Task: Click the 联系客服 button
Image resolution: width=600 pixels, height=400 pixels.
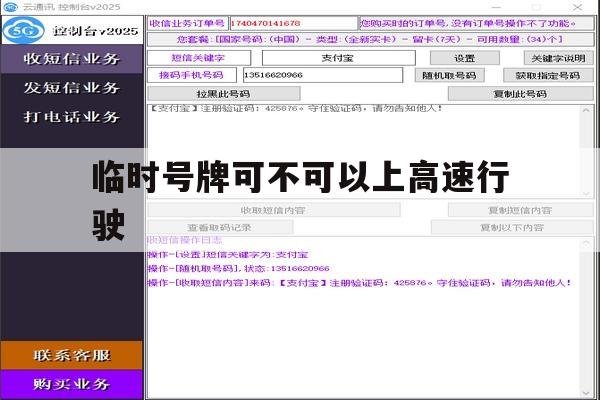Action: (72, 355)
